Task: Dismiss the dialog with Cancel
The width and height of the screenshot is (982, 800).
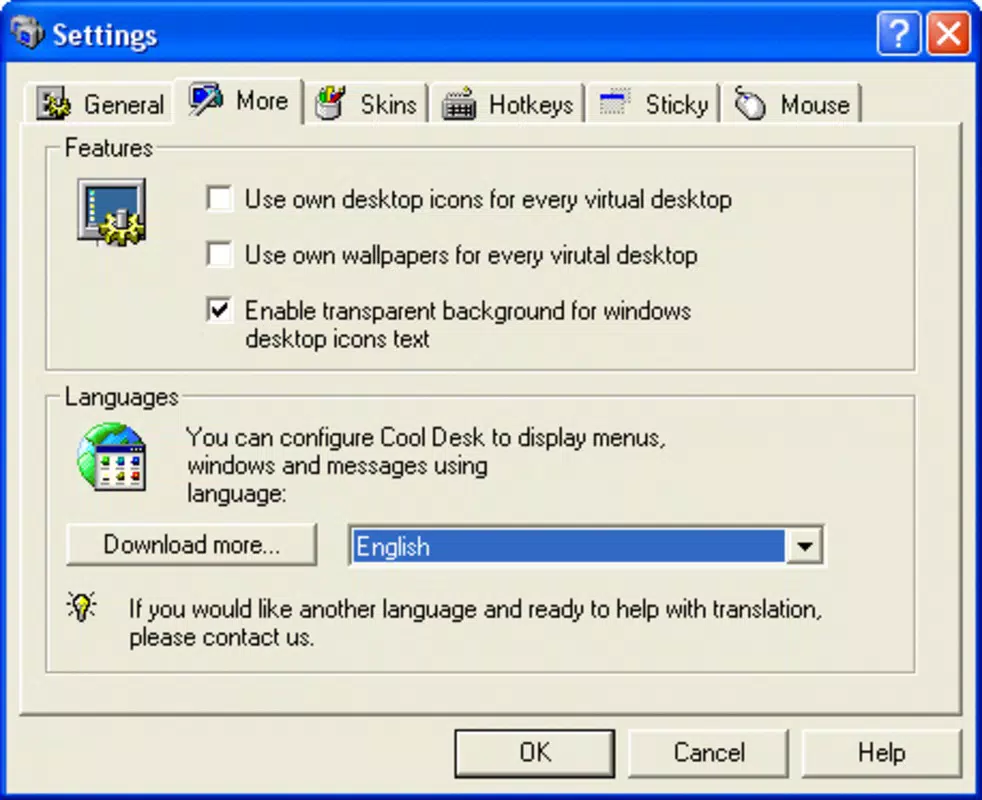Action: 708,752
